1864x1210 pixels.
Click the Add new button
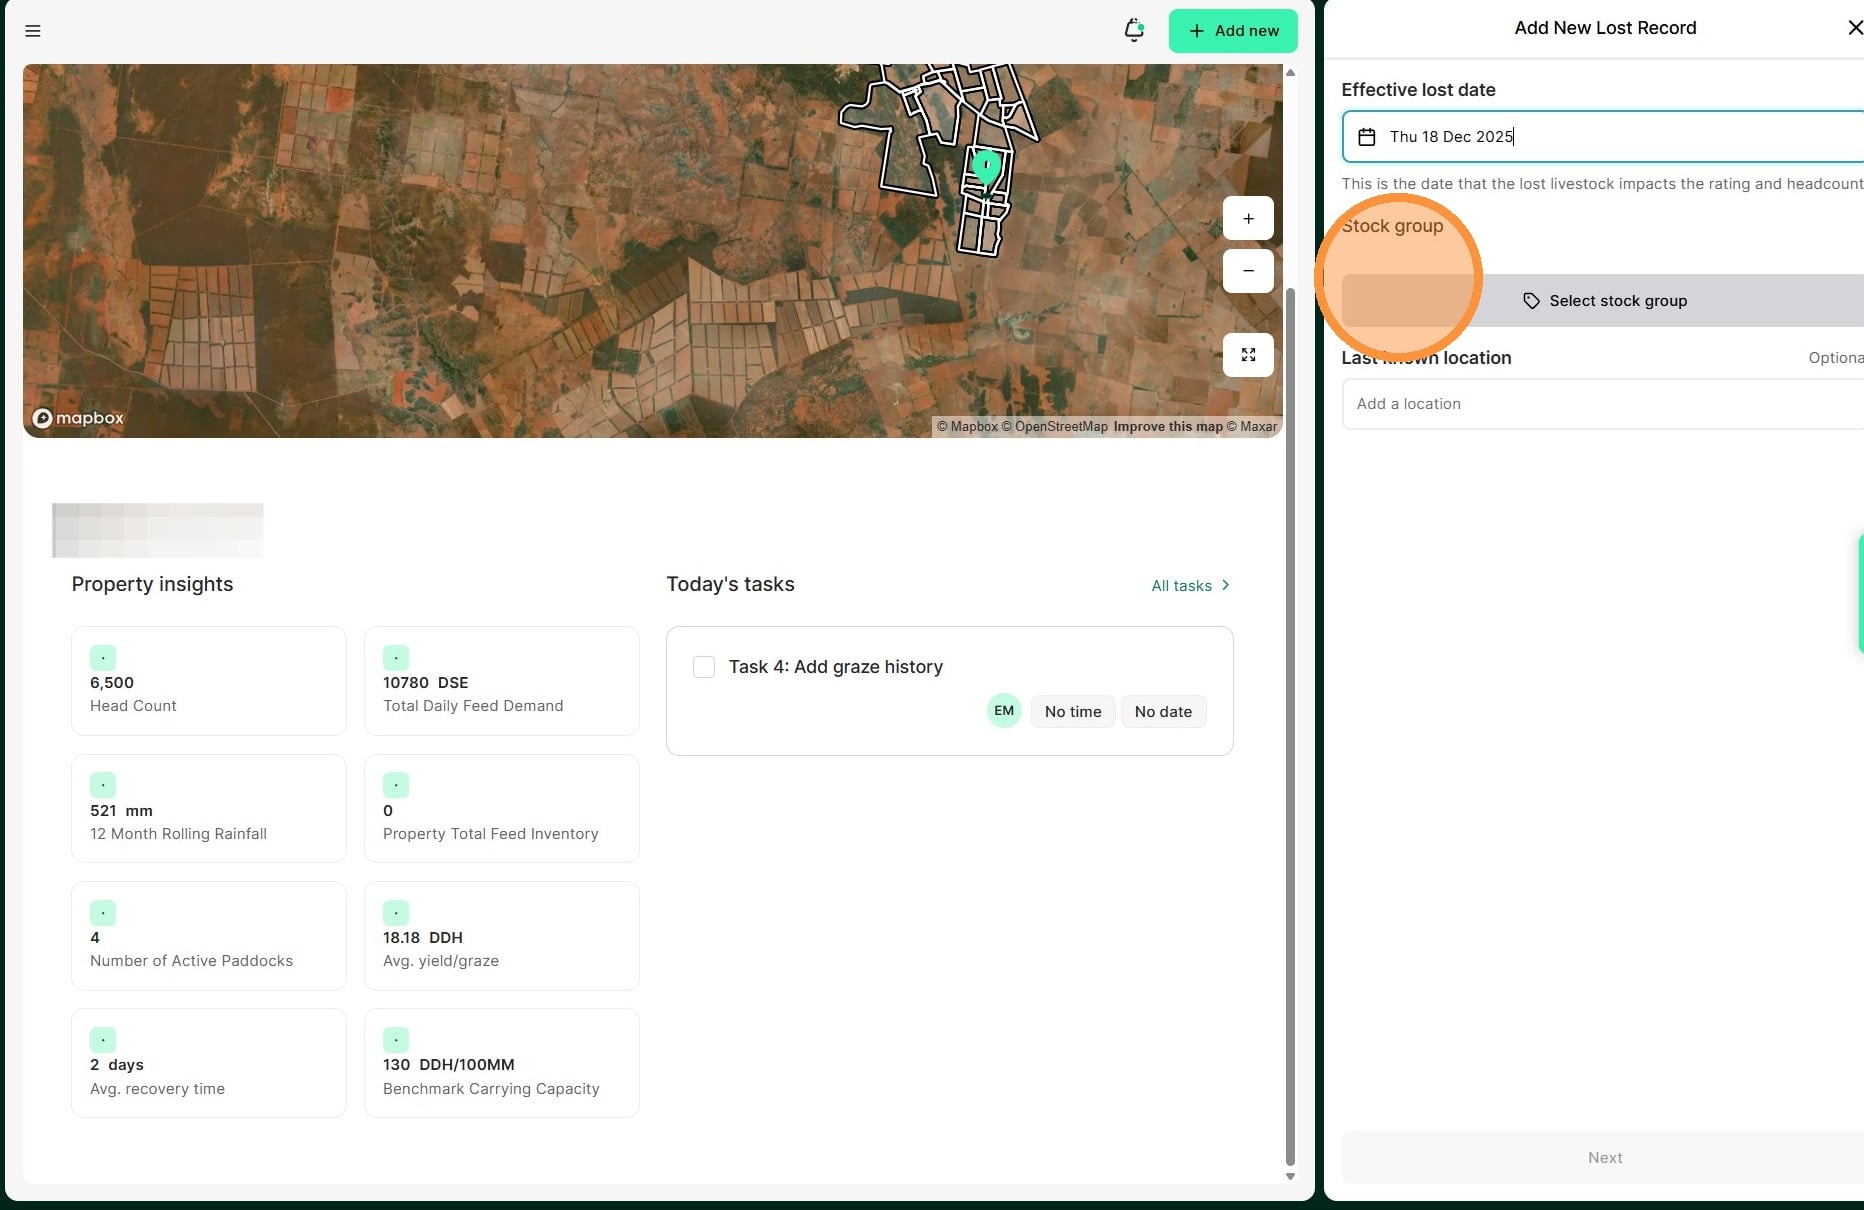(x=1233, y=31)
